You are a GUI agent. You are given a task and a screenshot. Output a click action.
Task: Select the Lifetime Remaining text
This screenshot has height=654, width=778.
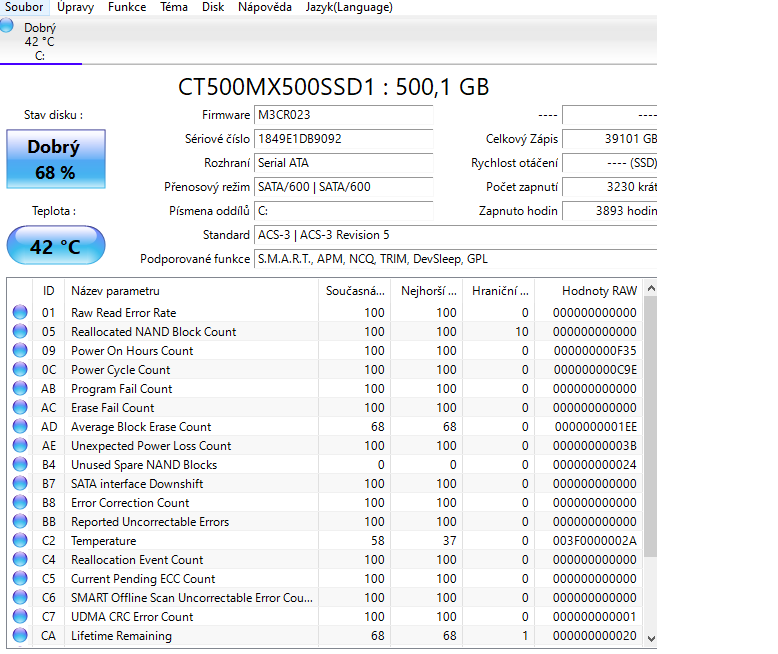point(121,636)
